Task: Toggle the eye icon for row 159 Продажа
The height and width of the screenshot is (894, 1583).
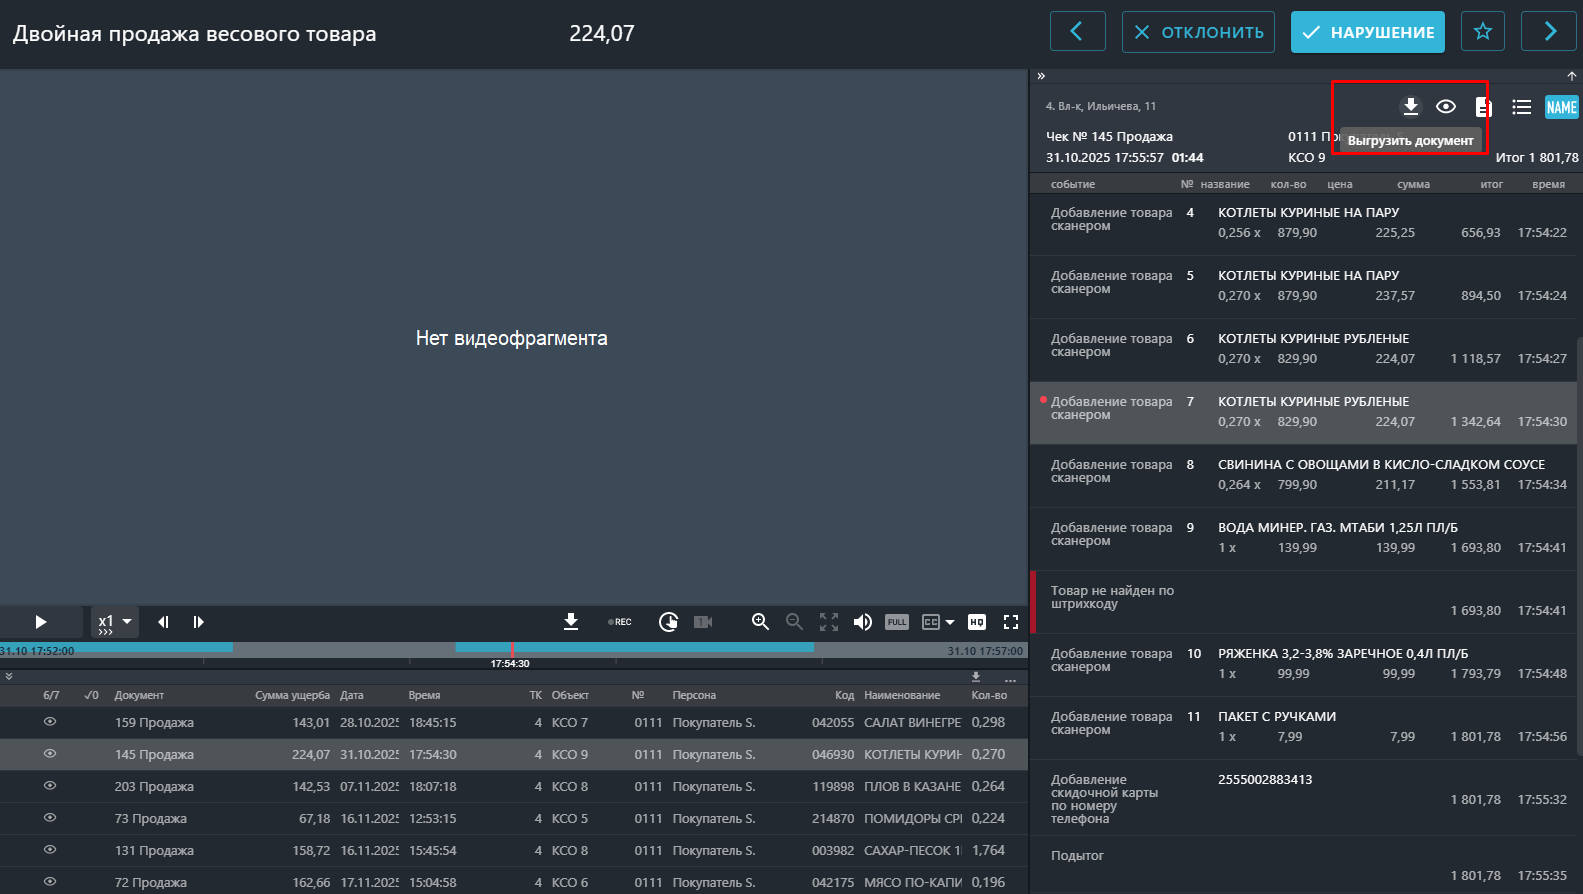Action: coord(50,722)
